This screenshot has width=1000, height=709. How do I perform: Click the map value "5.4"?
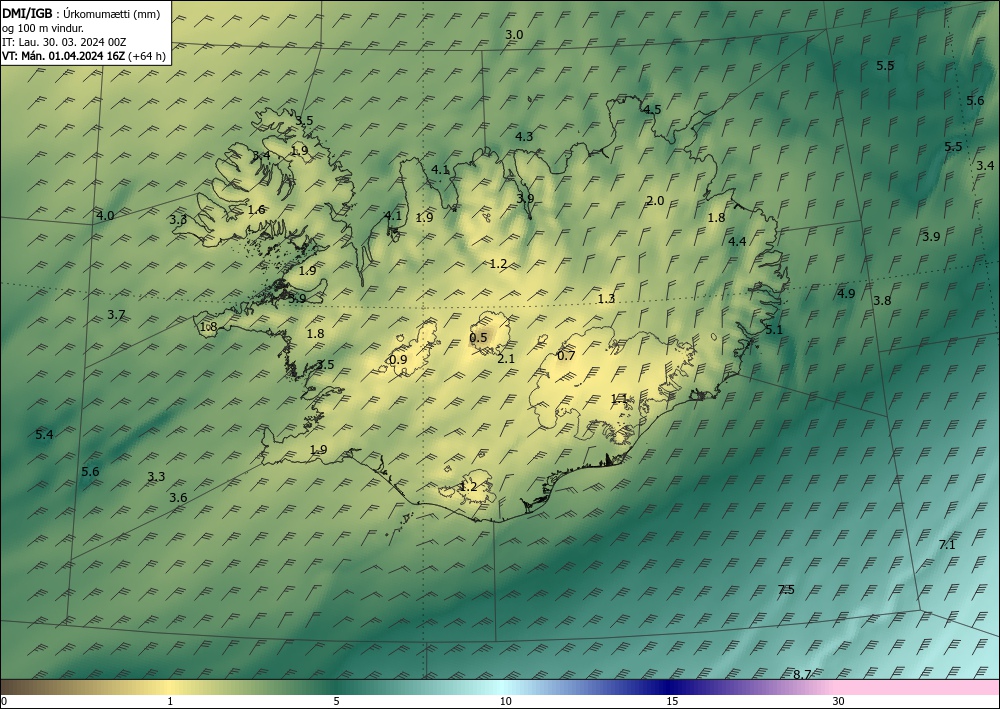[44, 435]
